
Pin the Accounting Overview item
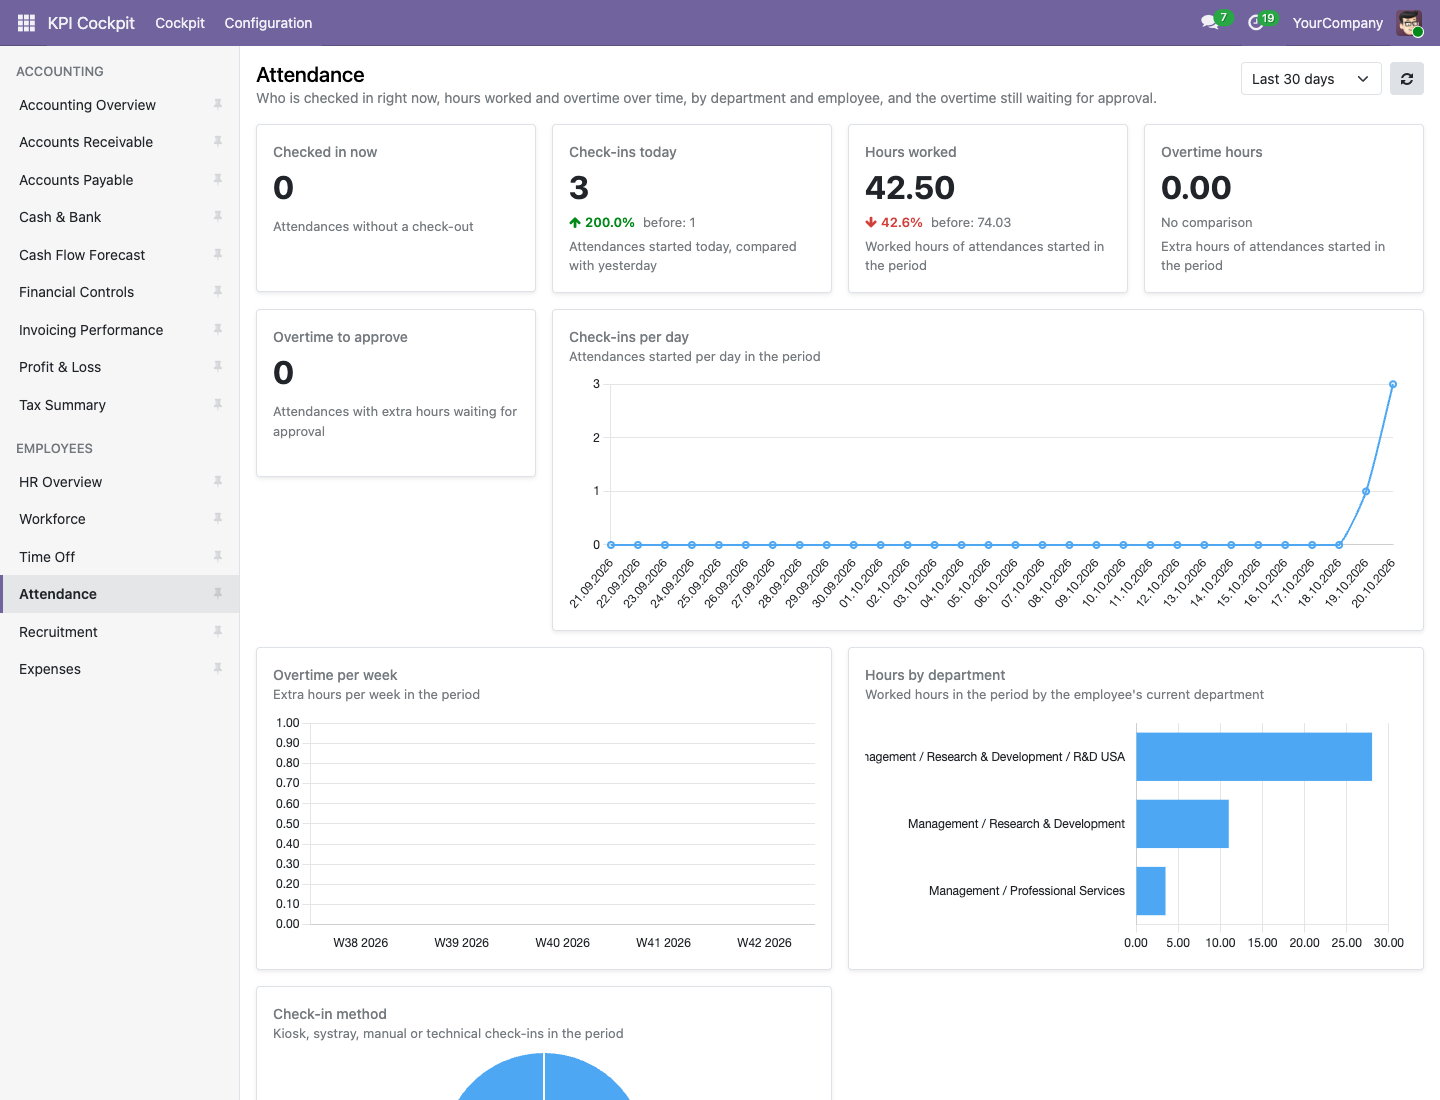[x=217, y=105]
